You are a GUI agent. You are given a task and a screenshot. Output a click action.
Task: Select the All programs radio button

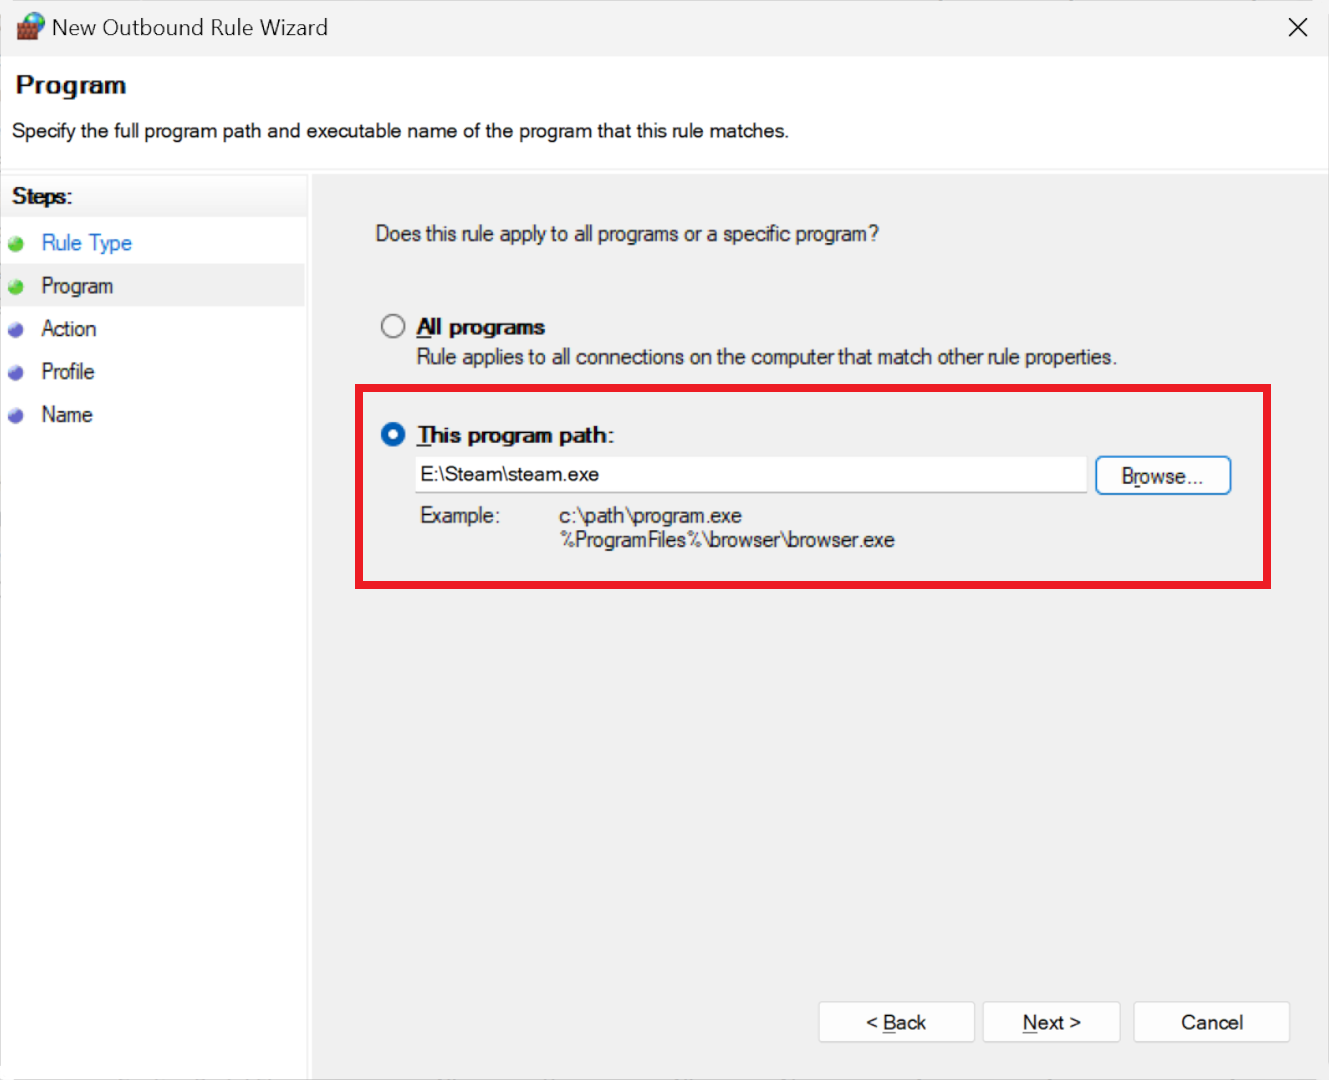point(393,327)
